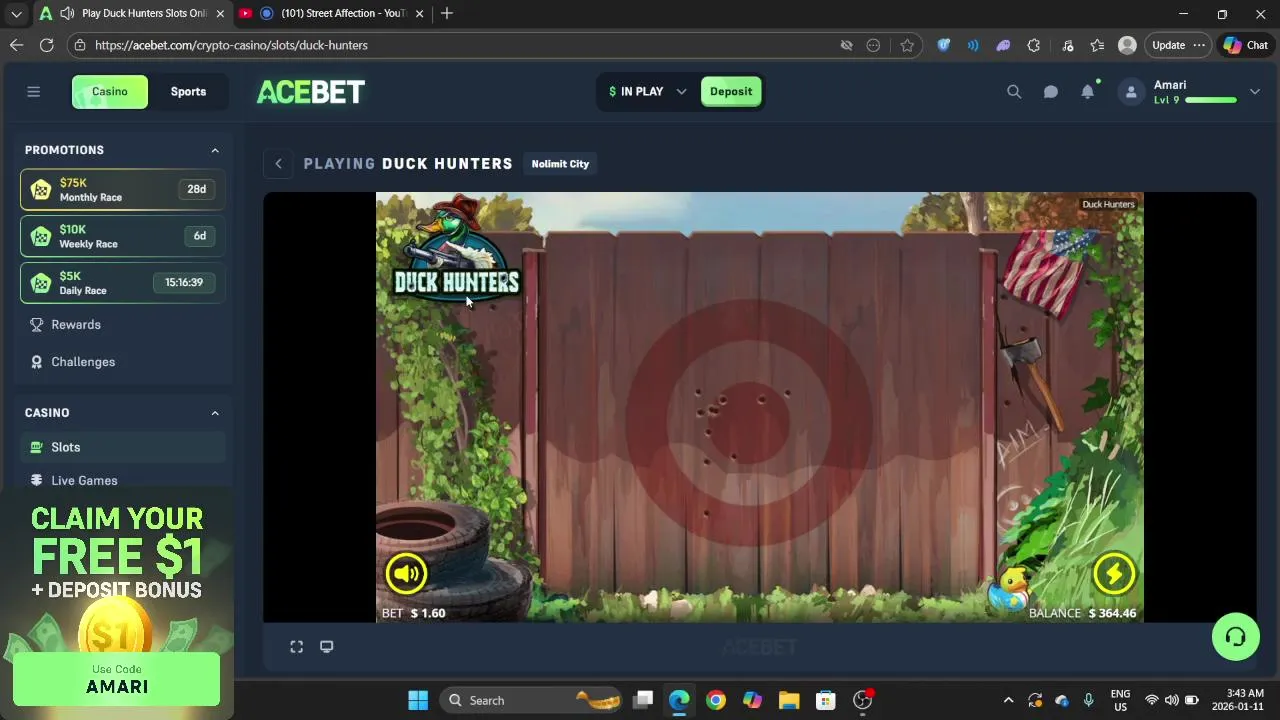Close the Duck Hunters browser tab
The image size is (1280, 720).
point(220,14)
